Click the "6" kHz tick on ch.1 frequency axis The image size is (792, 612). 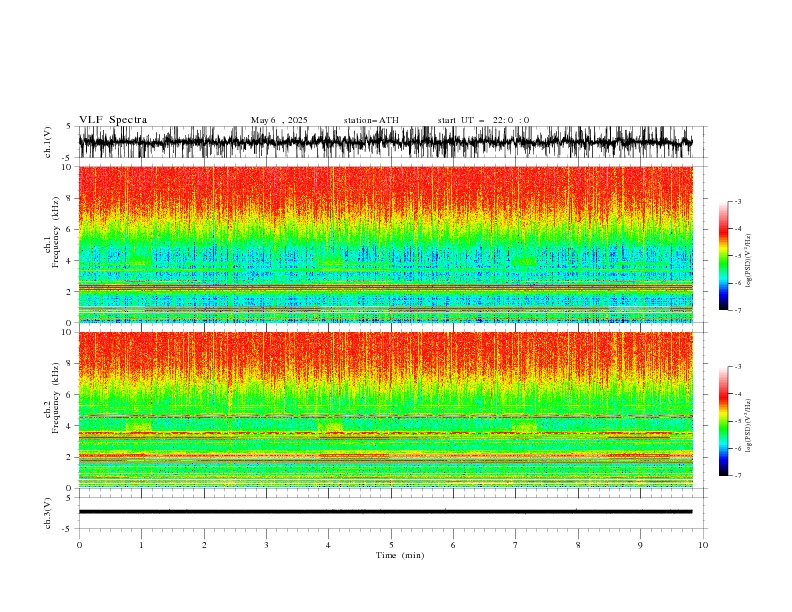click(69, 229)
